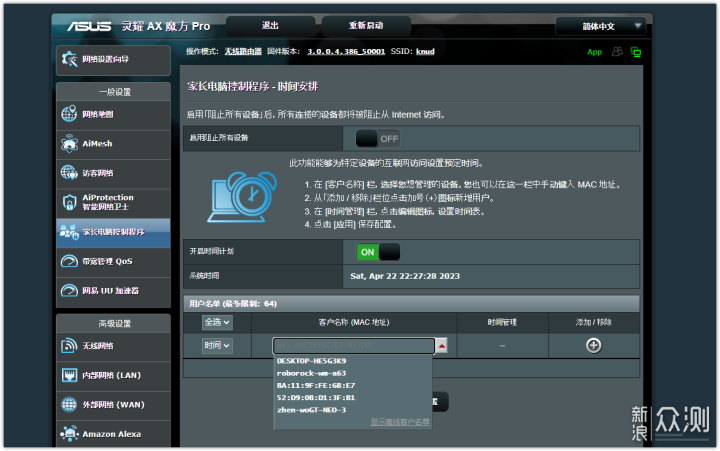Focus the client MAC address input field
This screenshot has width=720, height=451.
pyautogui.click(x=354, y=345)
